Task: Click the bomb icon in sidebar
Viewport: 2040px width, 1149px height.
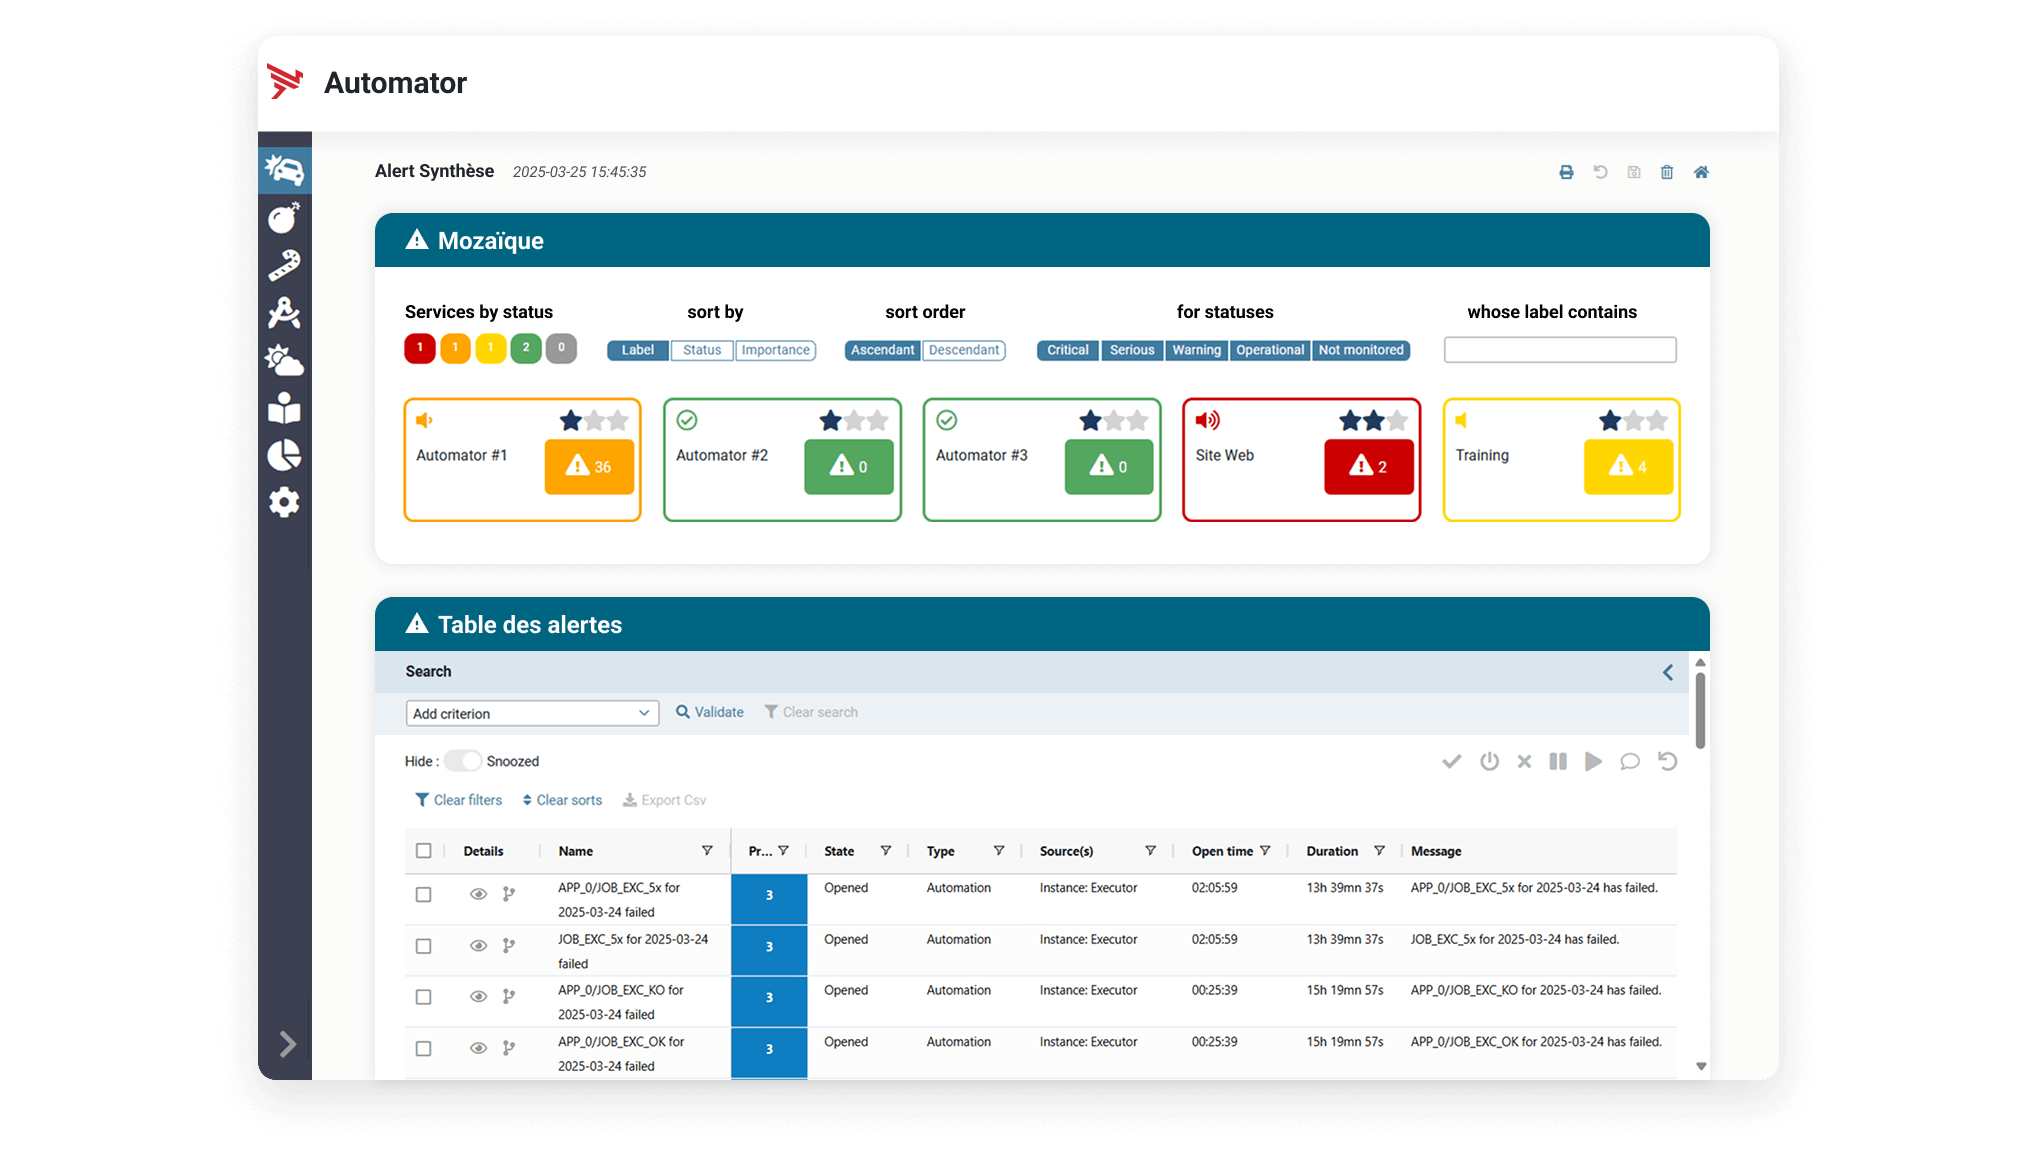Action: pos(284,218)
